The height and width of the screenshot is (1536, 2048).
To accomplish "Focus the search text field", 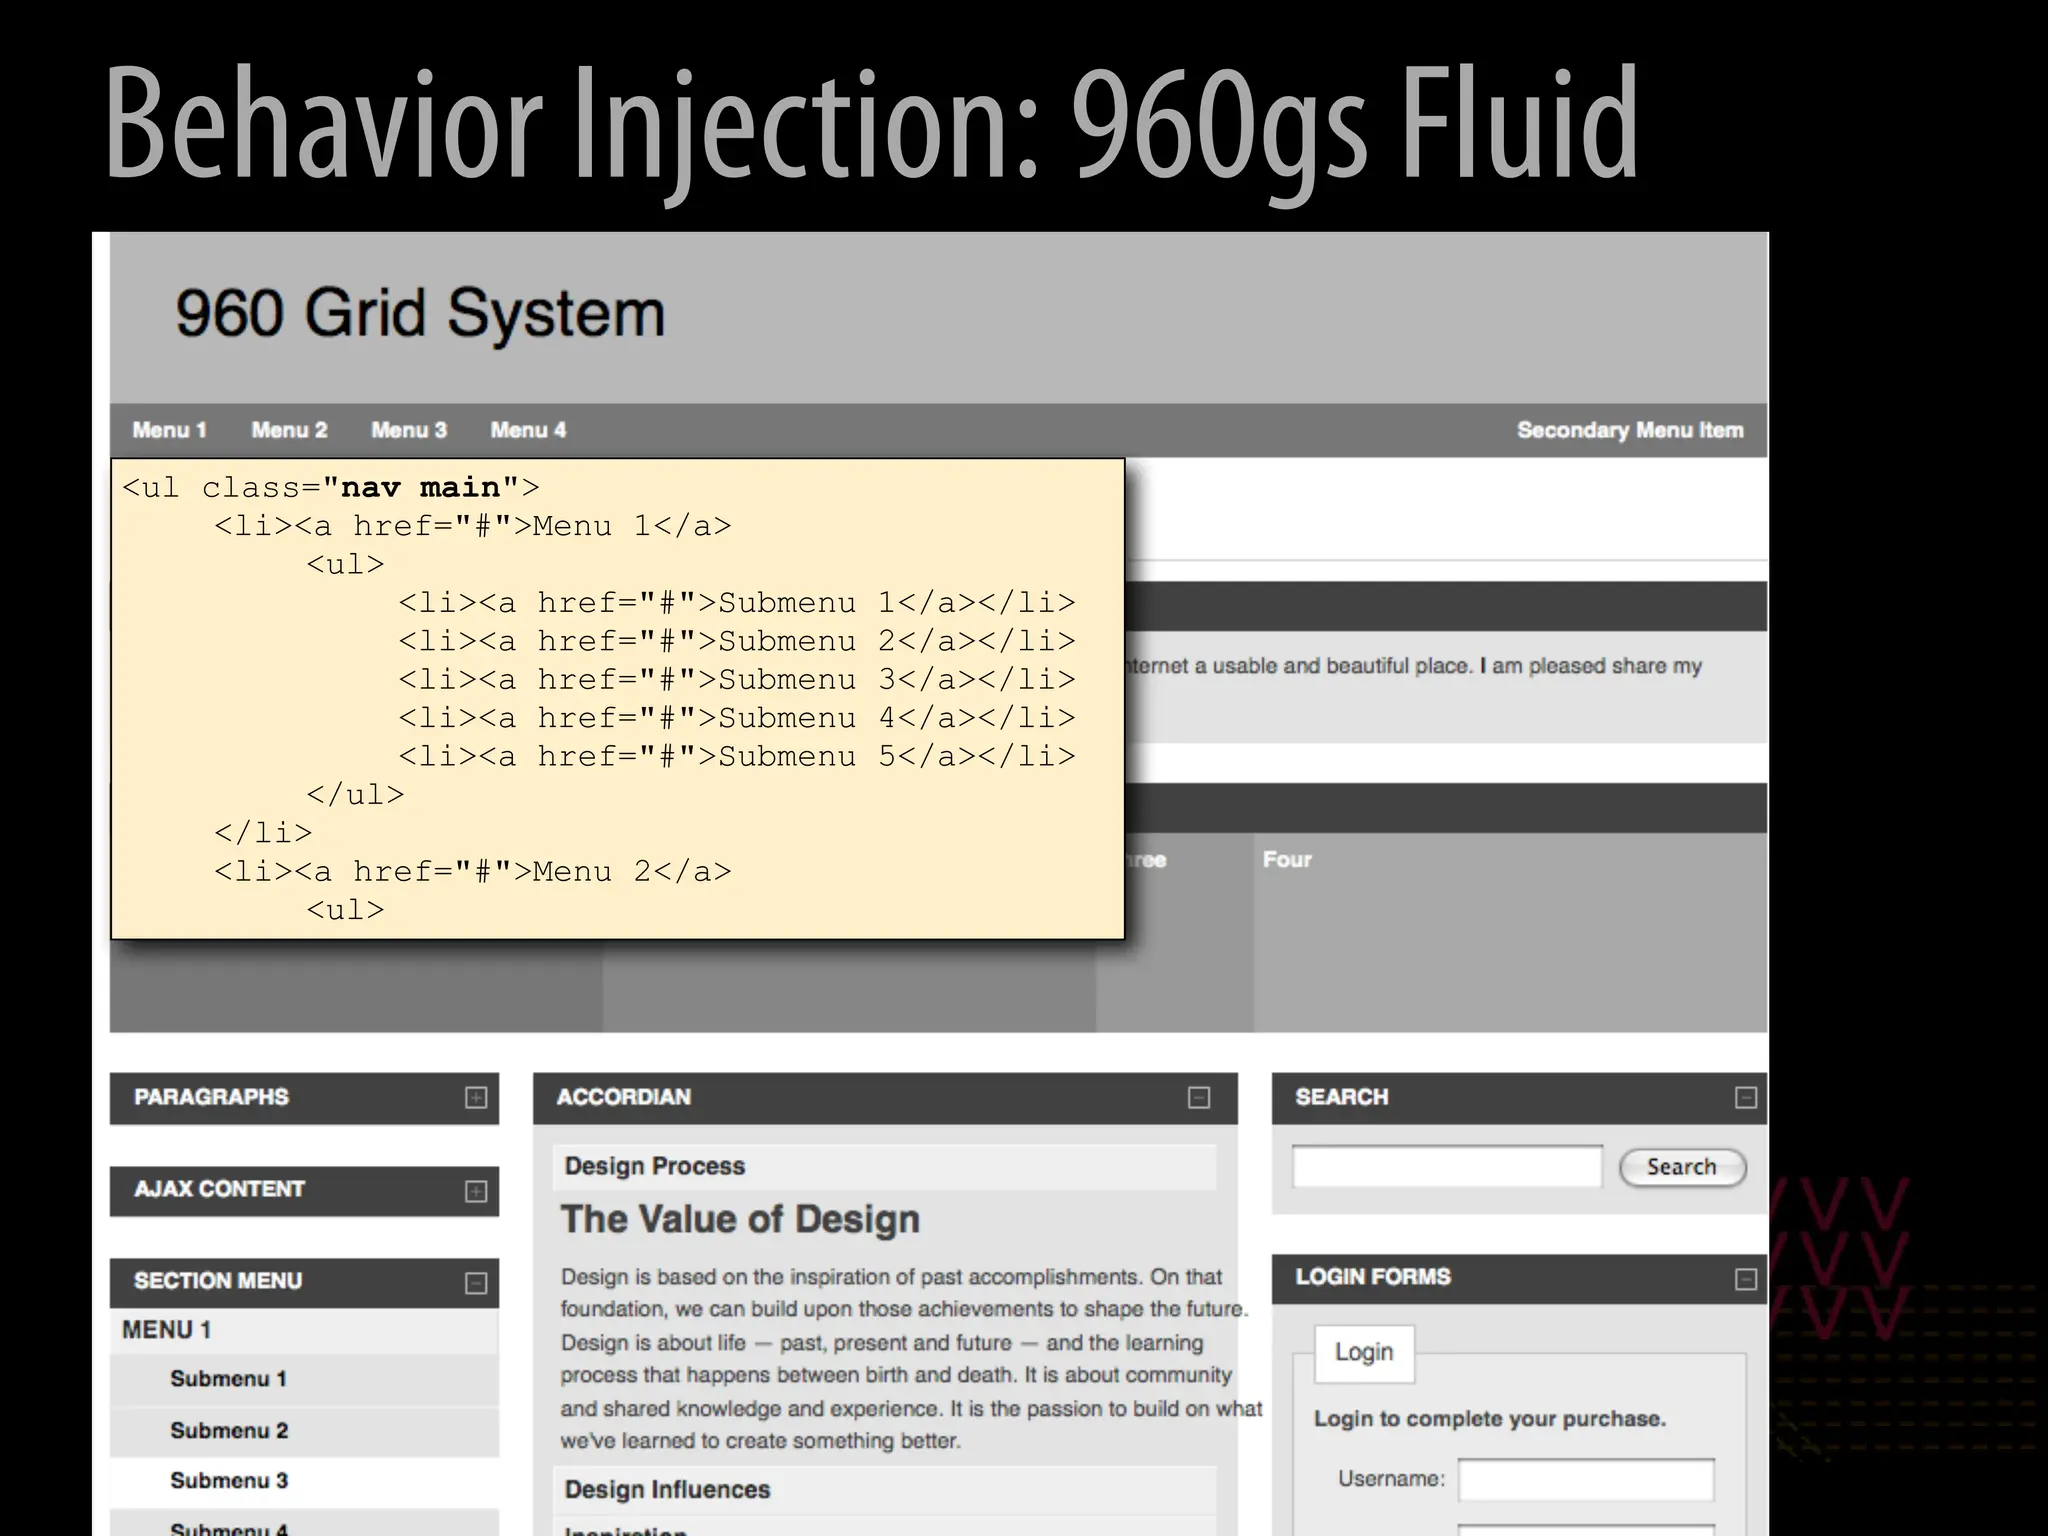I will pos(1447,1167).
